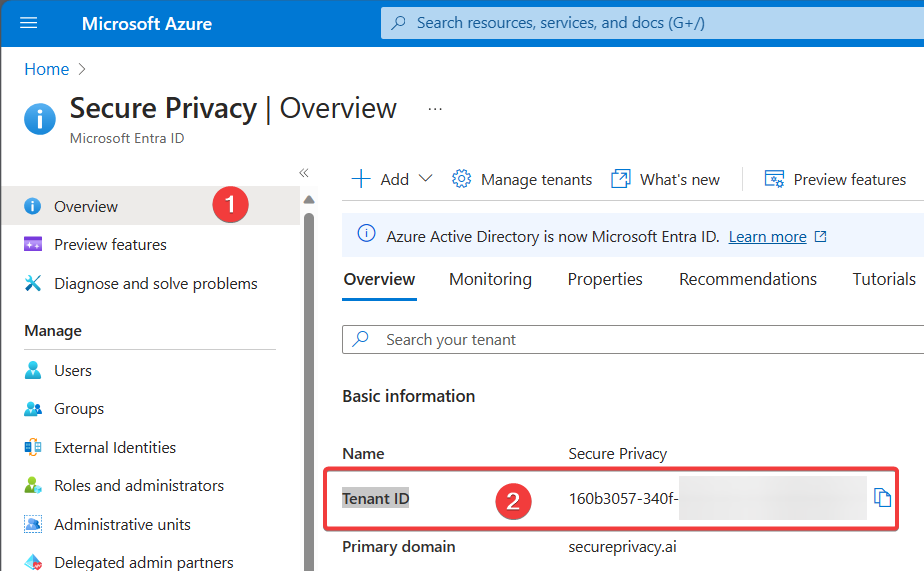Select Overview in the left sidebar
This screenshot has width=924, height=571.
[151, 206]
